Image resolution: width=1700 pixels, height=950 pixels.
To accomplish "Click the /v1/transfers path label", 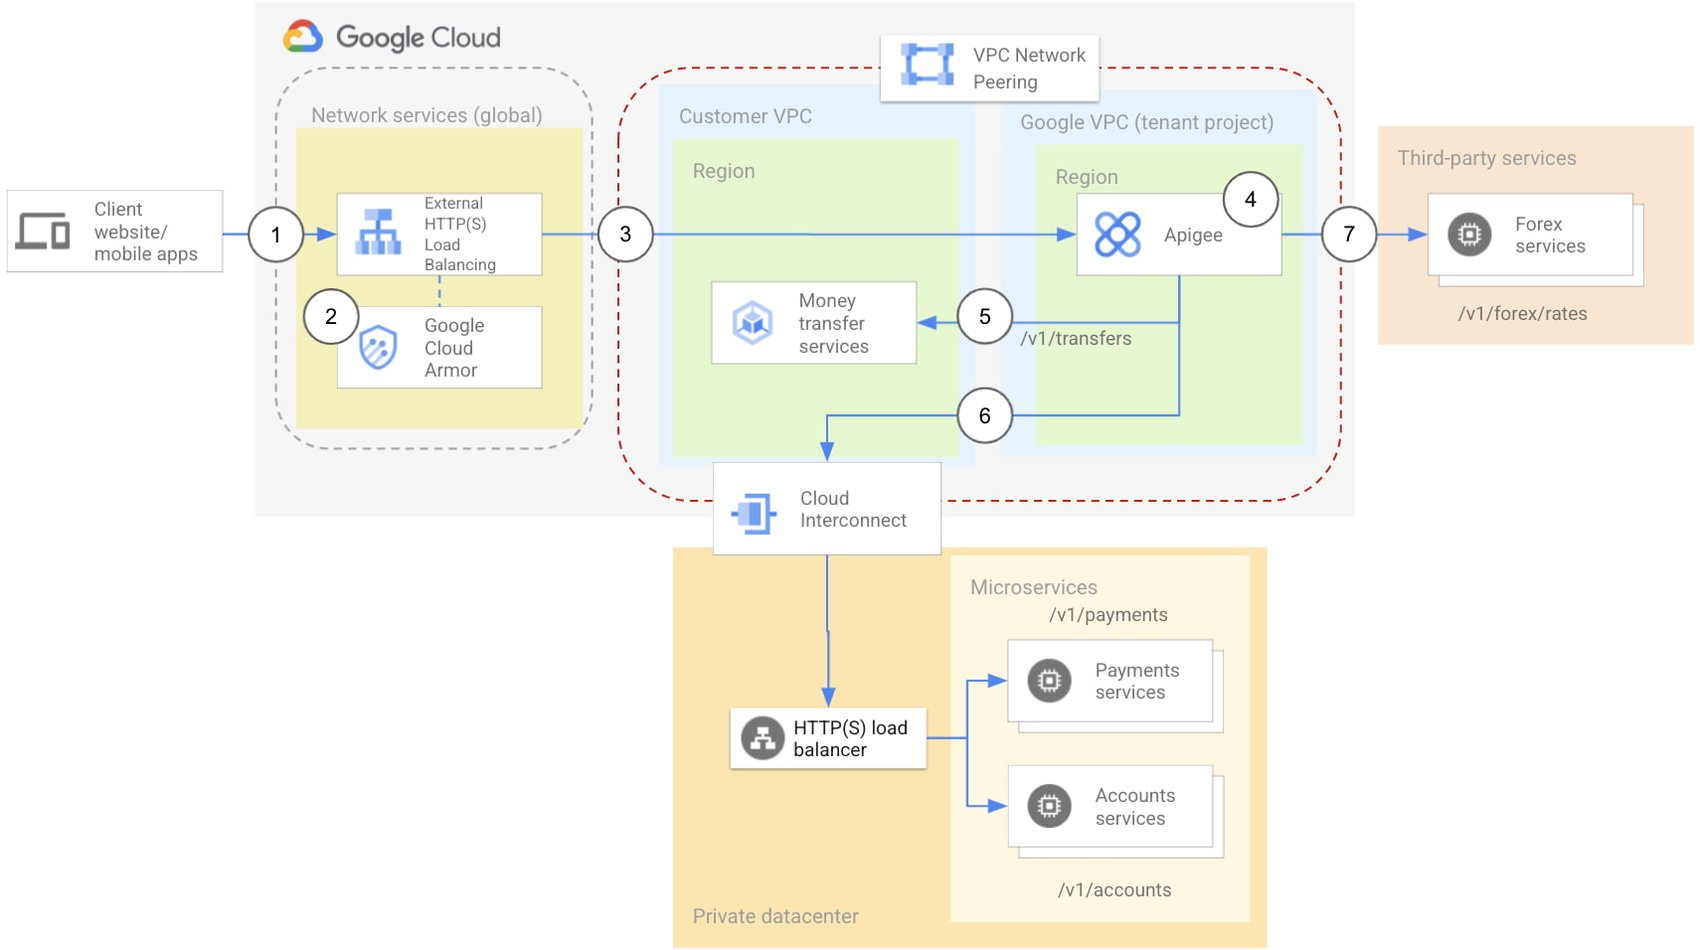I will 1074,339.
